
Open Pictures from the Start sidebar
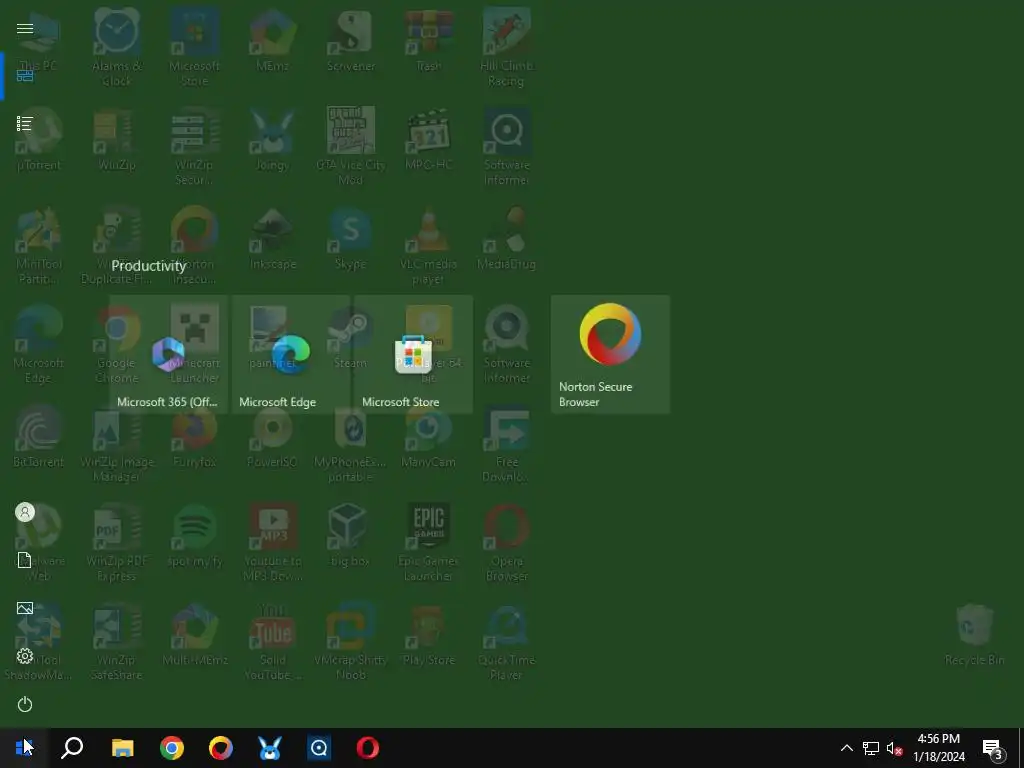pyautogui.click(x=25, y=608)
